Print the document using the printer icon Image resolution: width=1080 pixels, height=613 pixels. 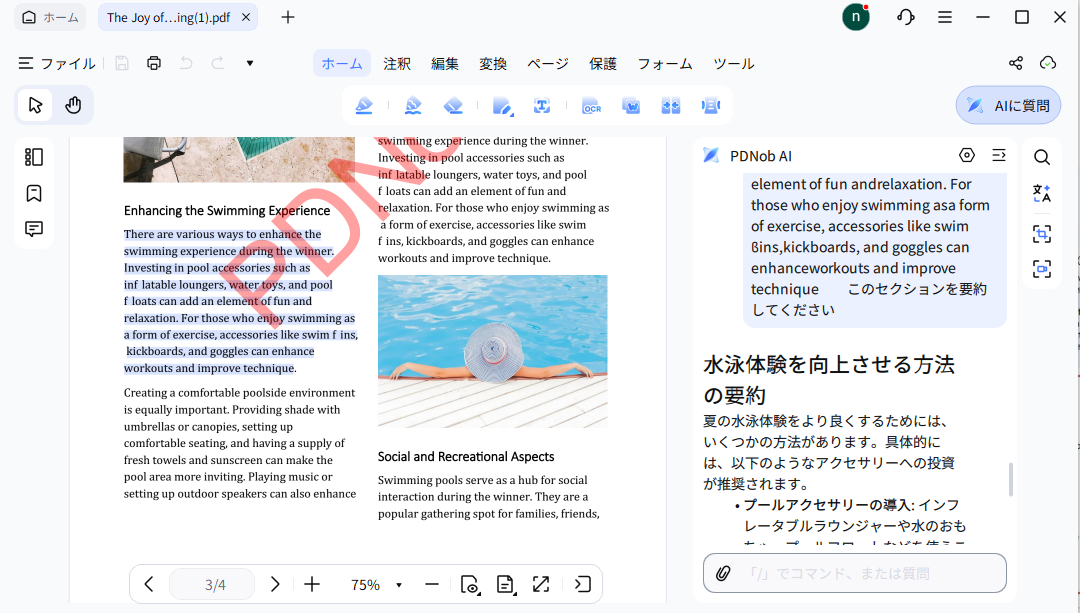154,63
